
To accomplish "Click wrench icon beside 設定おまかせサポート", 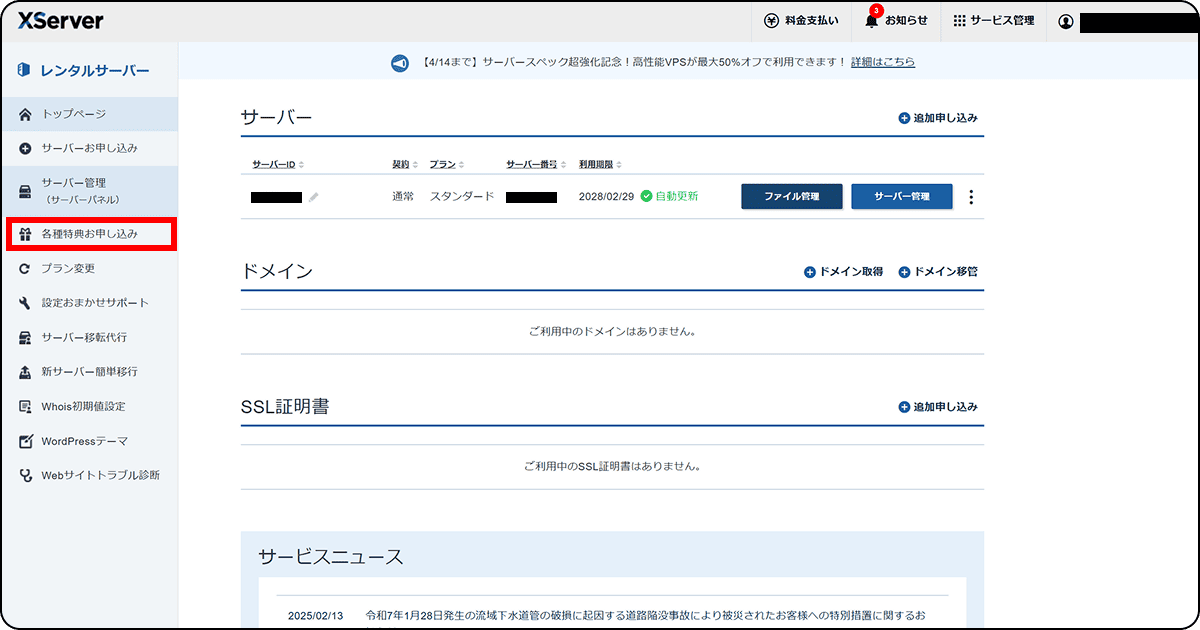I will coord(26,303).
